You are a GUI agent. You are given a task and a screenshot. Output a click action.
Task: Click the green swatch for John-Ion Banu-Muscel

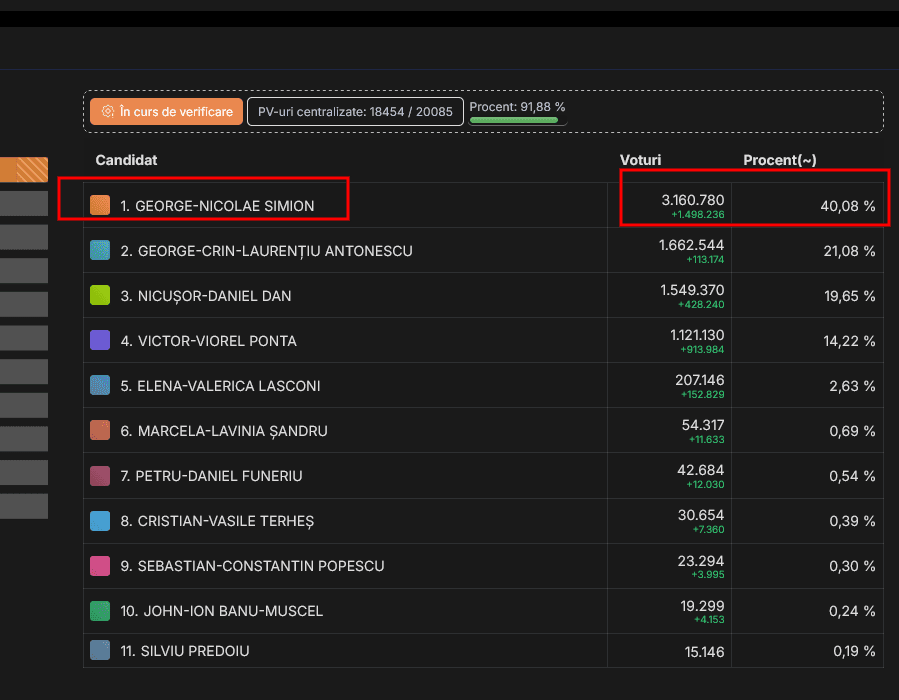pos(100,611)
